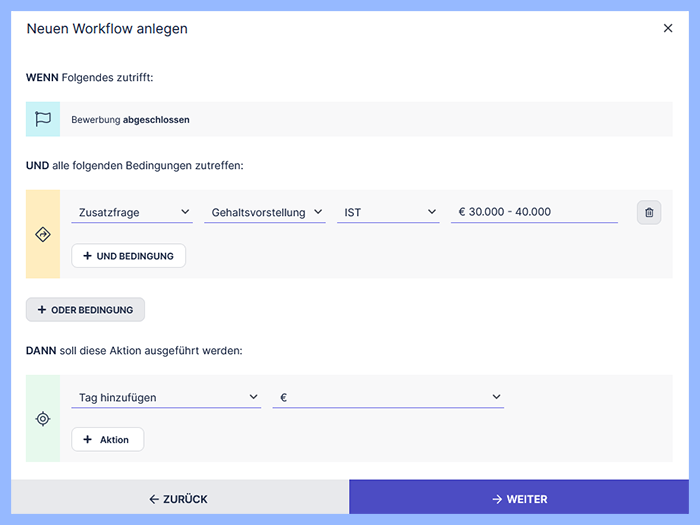The height and width of the screenshot is (525, 700).
Task: Open the IST operator dropdown
Action: coord(389,212)
